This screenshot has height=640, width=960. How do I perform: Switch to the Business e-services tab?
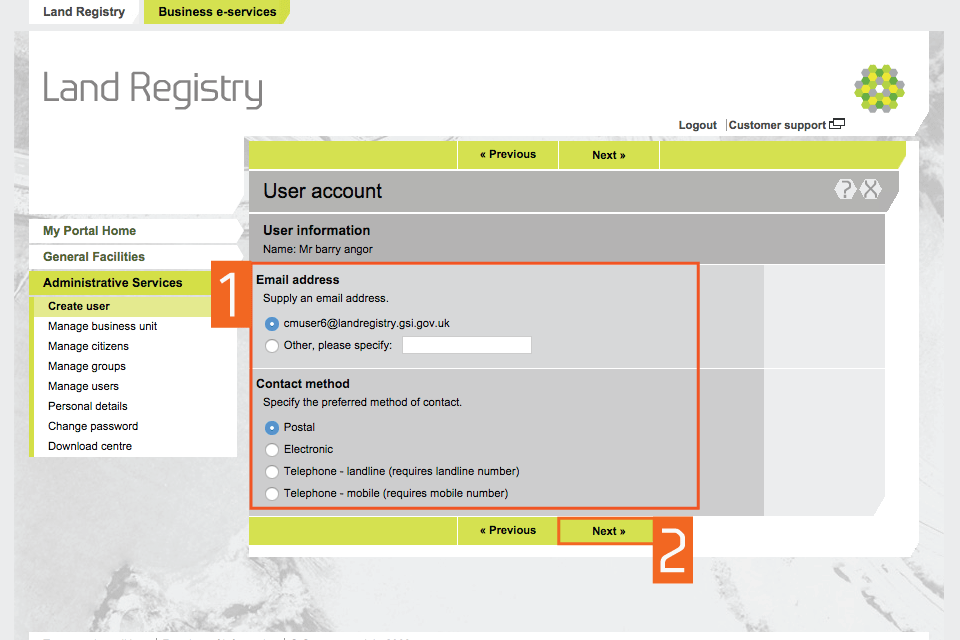click(217, 12)
